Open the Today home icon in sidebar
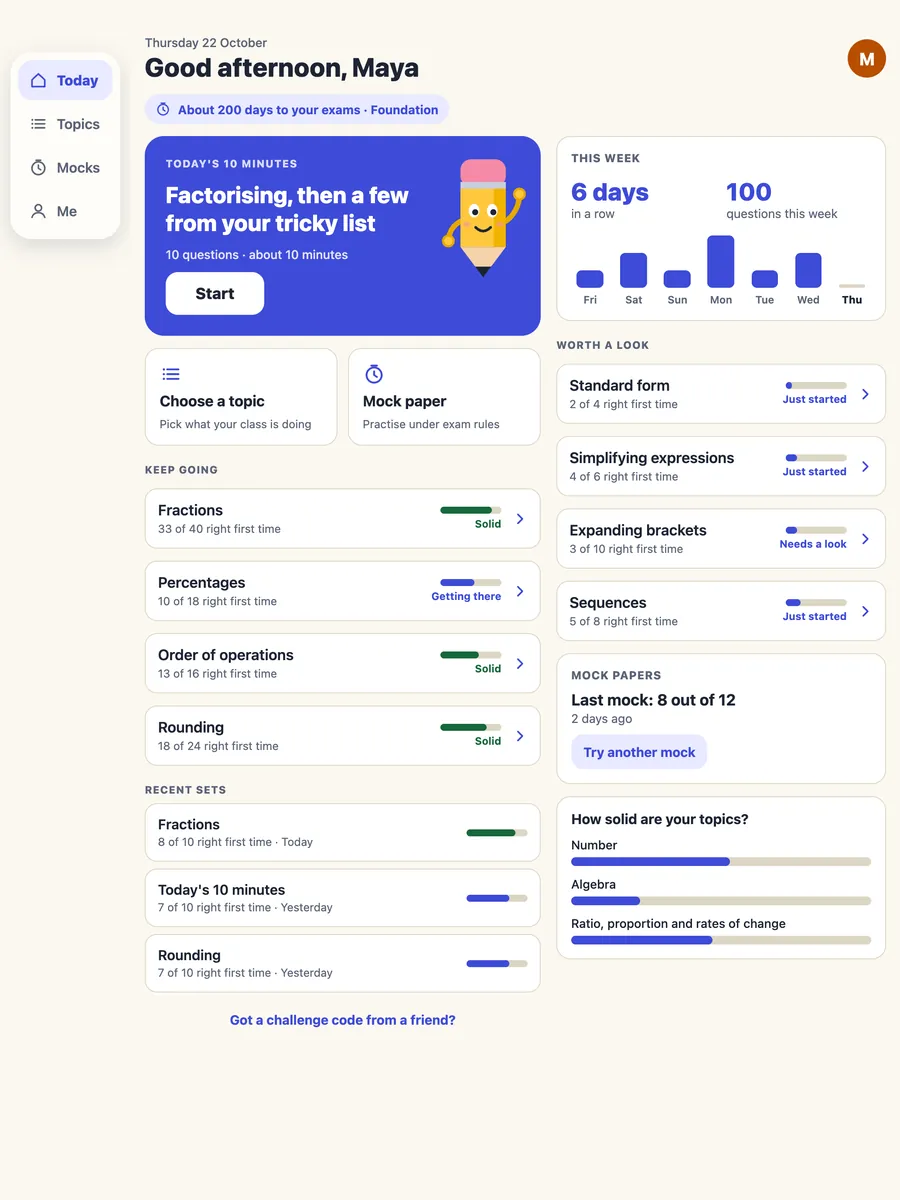Image resolution: width=900 pixels, height=1200 pixels. pos(38,80)
